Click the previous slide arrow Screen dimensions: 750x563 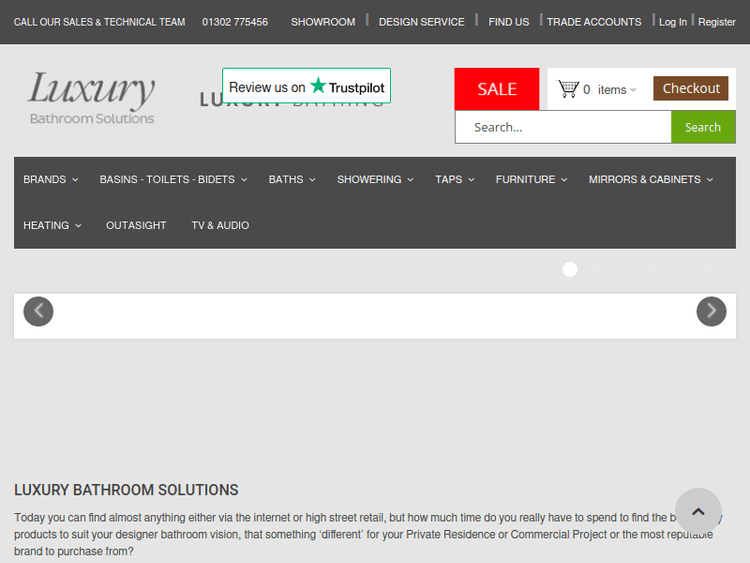point(38,312)
